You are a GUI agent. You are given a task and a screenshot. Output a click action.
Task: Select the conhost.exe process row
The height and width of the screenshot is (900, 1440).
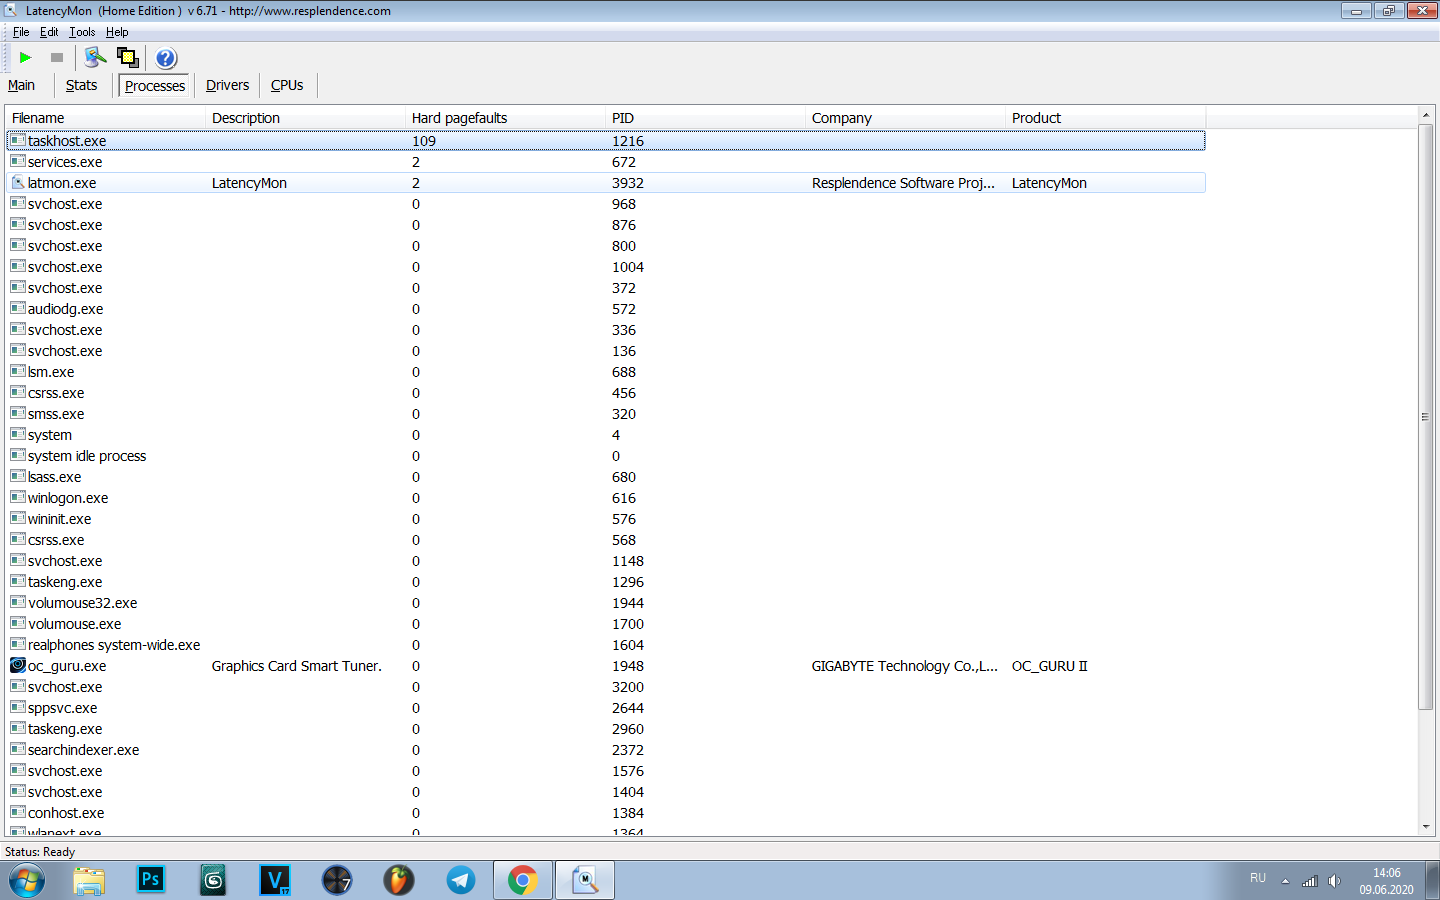606,813
